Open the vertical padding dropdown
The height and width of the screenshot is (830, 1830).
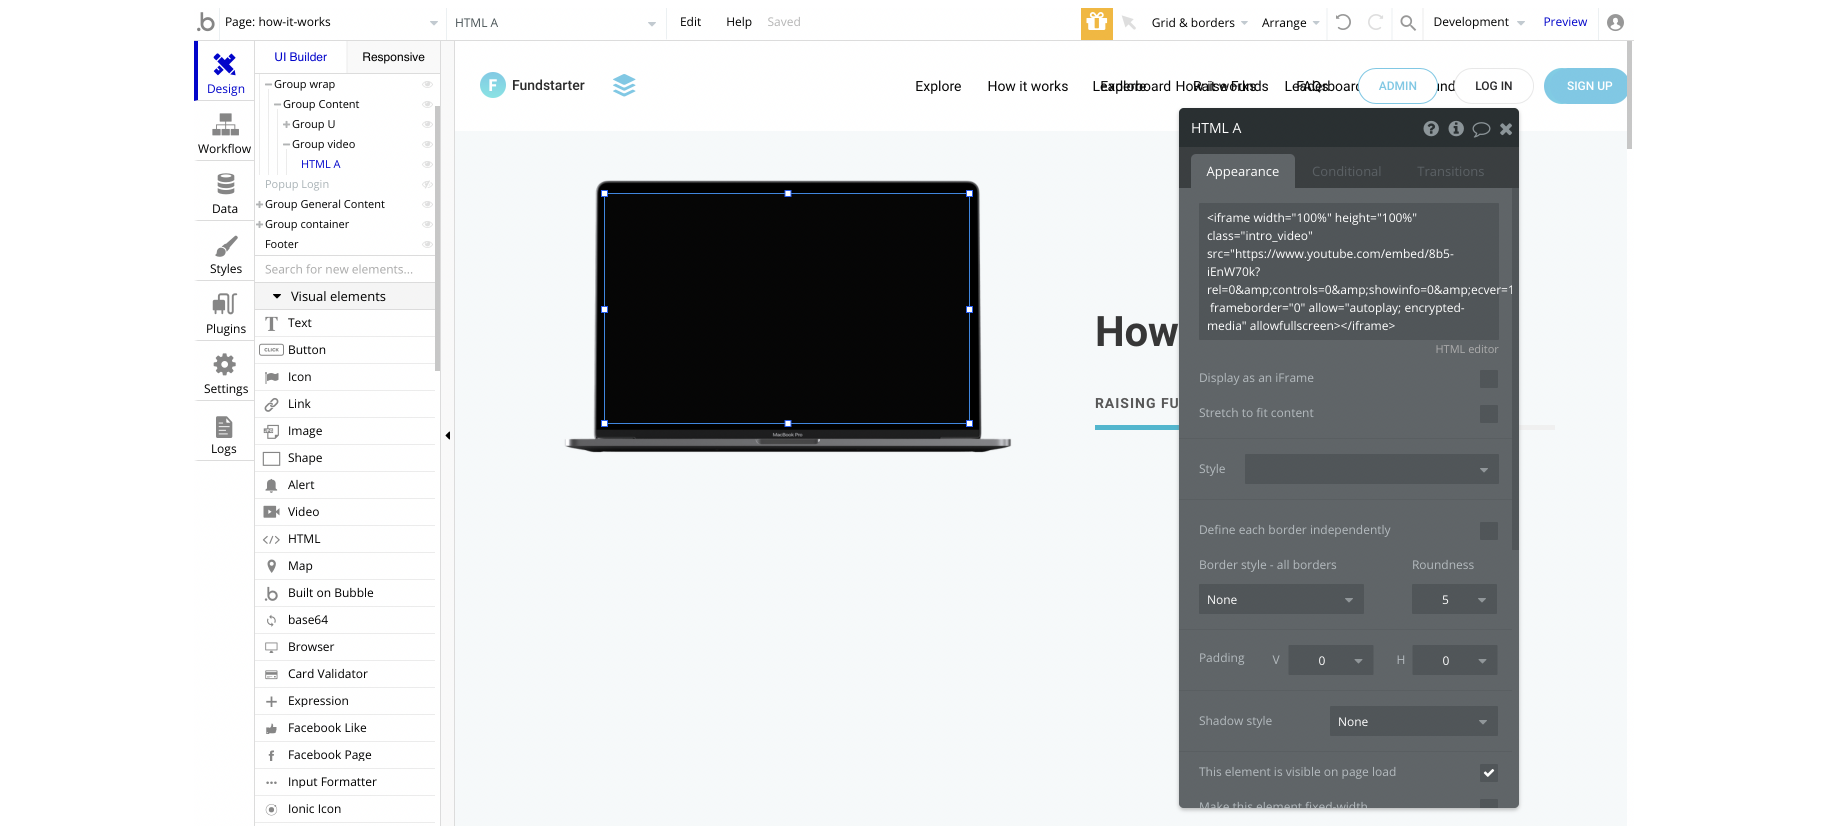pyautogui.click(x=1331, y=661)
